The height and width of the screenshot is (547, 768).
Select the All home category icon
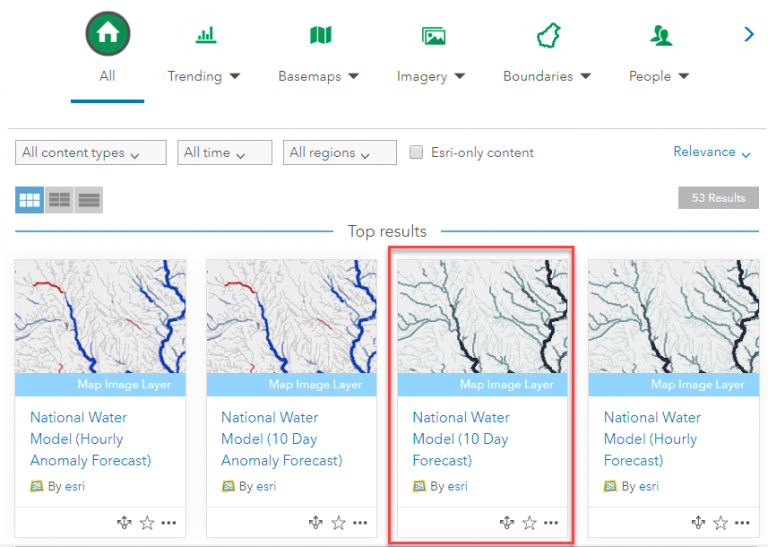(x=108, y=34)
